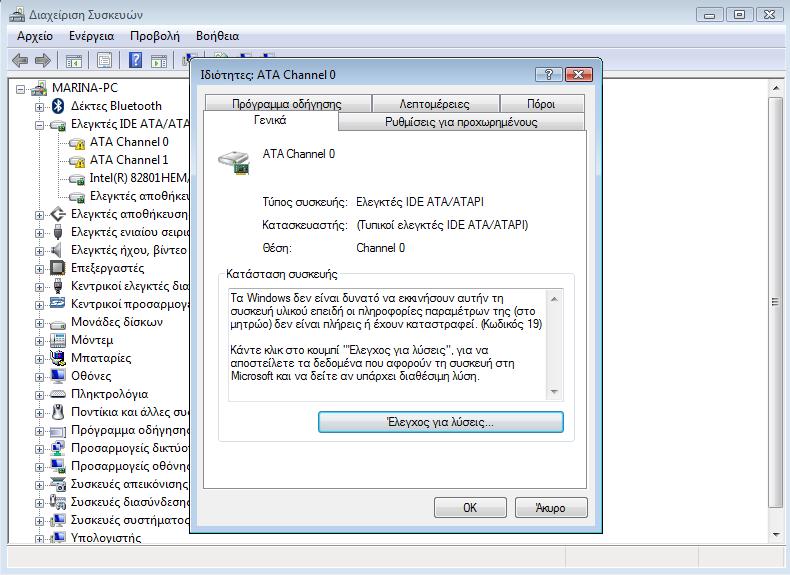This screenshot has height=575, width=790.
Task: Click the blue Help question mark toolbar icon
Action: click(x=136, y=60)
